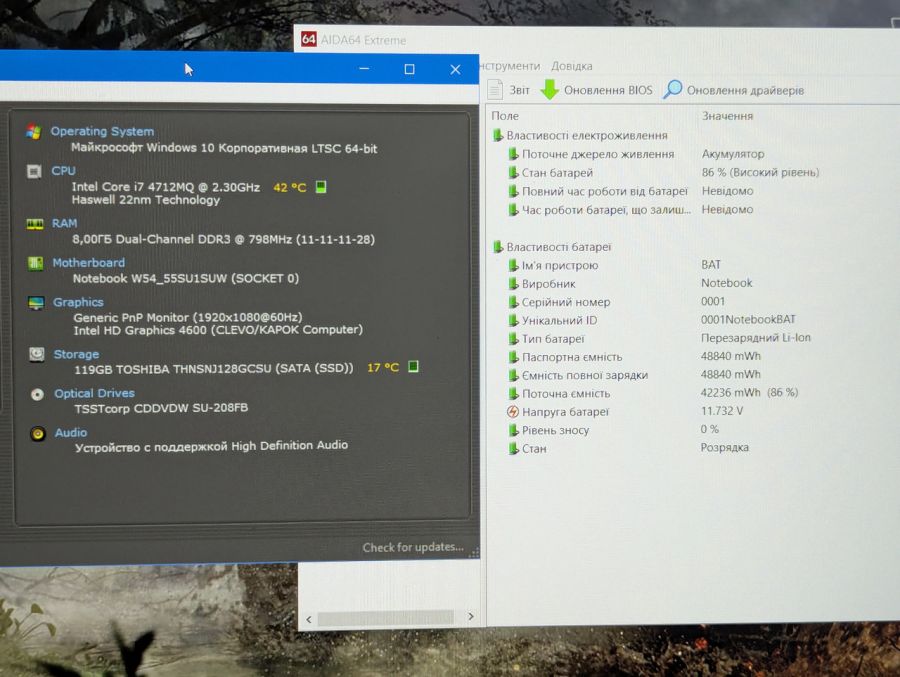900x677 pixels.
Task: Click icon beside Час роботи батареї, що залиш...
Action: click(x=513, y=210)
